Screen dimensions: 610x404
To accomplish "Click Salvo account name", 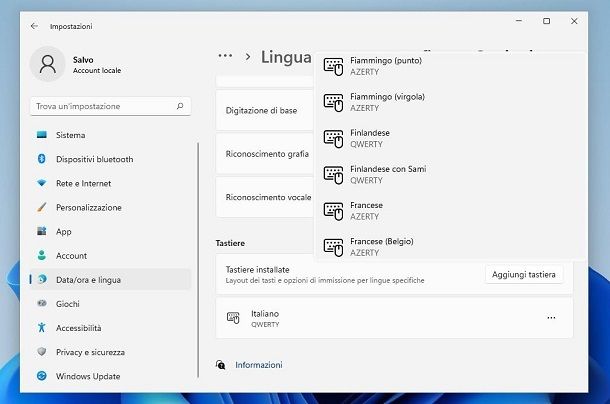I will pyautogui.click(x=83, y=60).
